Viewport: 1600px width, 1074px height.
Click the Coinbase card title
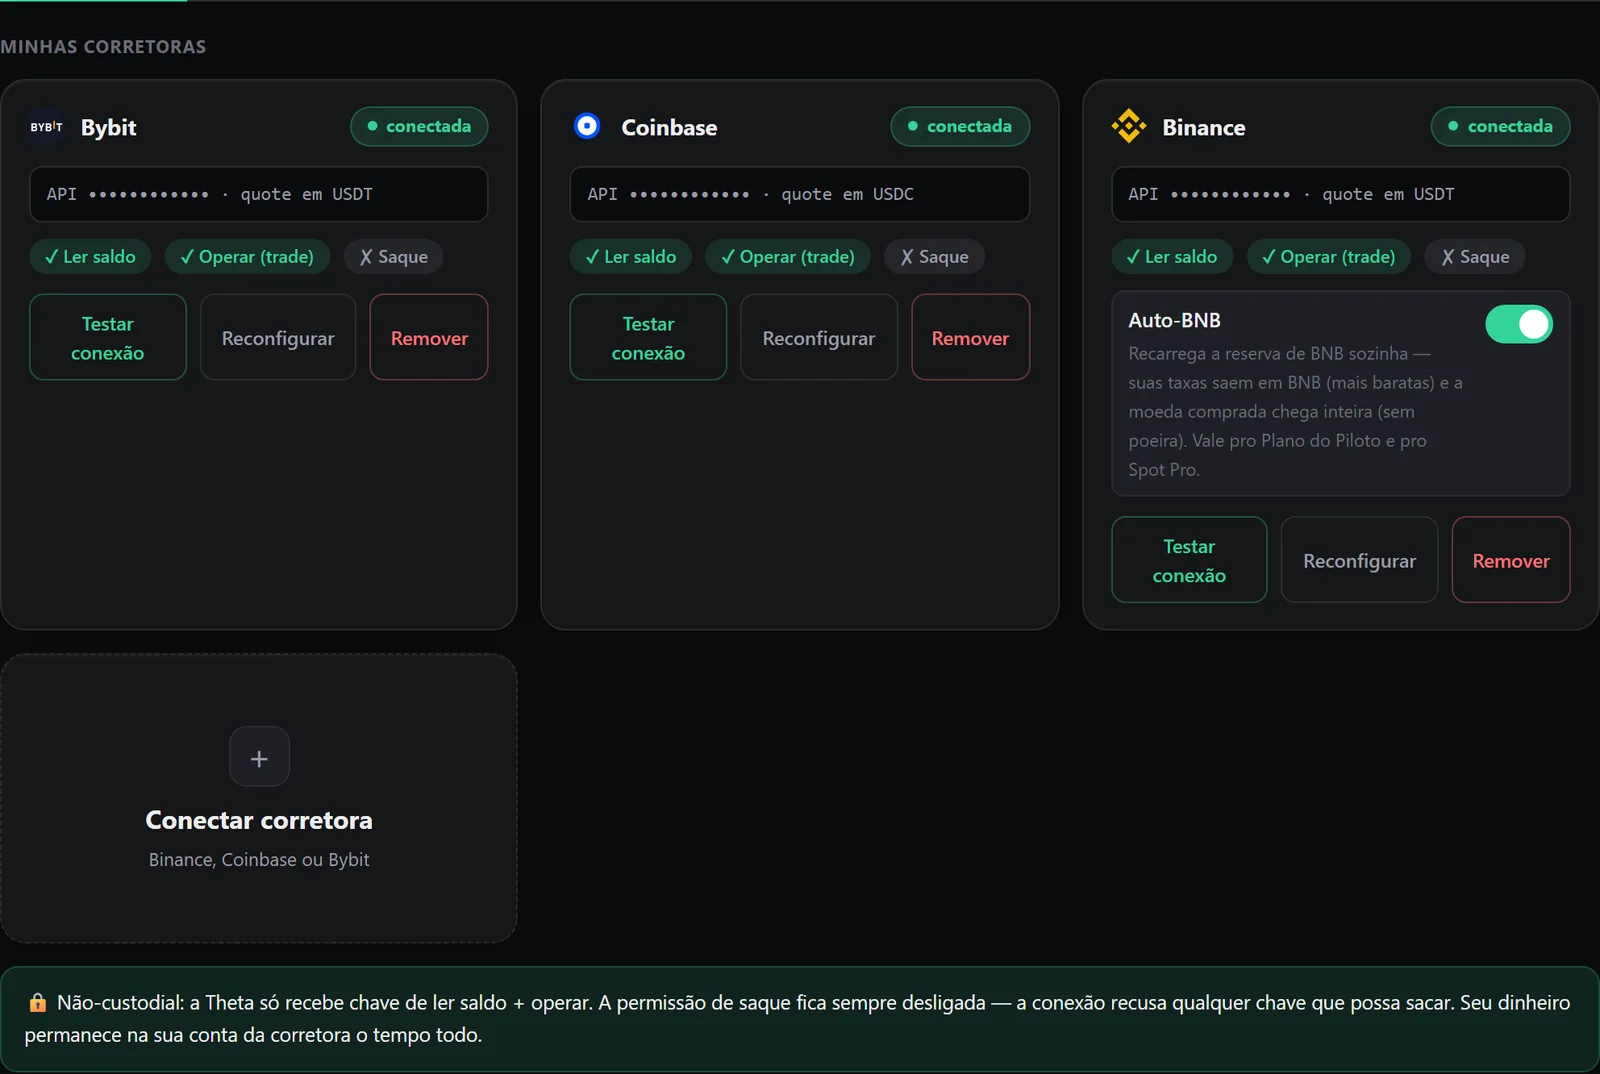click(669, 127)
